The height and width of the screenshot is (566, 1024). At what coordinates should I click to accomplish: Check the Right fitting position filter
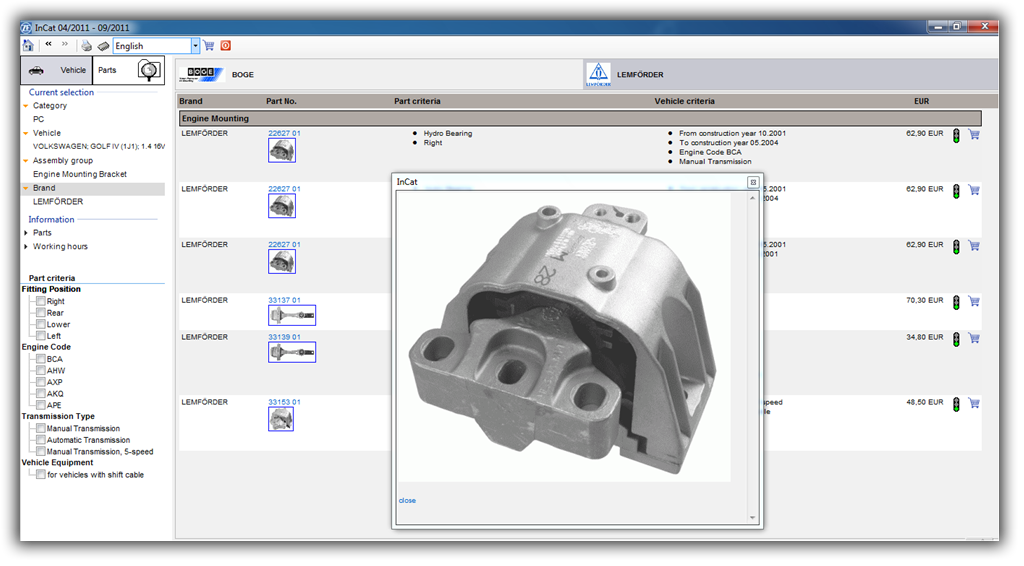40,301
